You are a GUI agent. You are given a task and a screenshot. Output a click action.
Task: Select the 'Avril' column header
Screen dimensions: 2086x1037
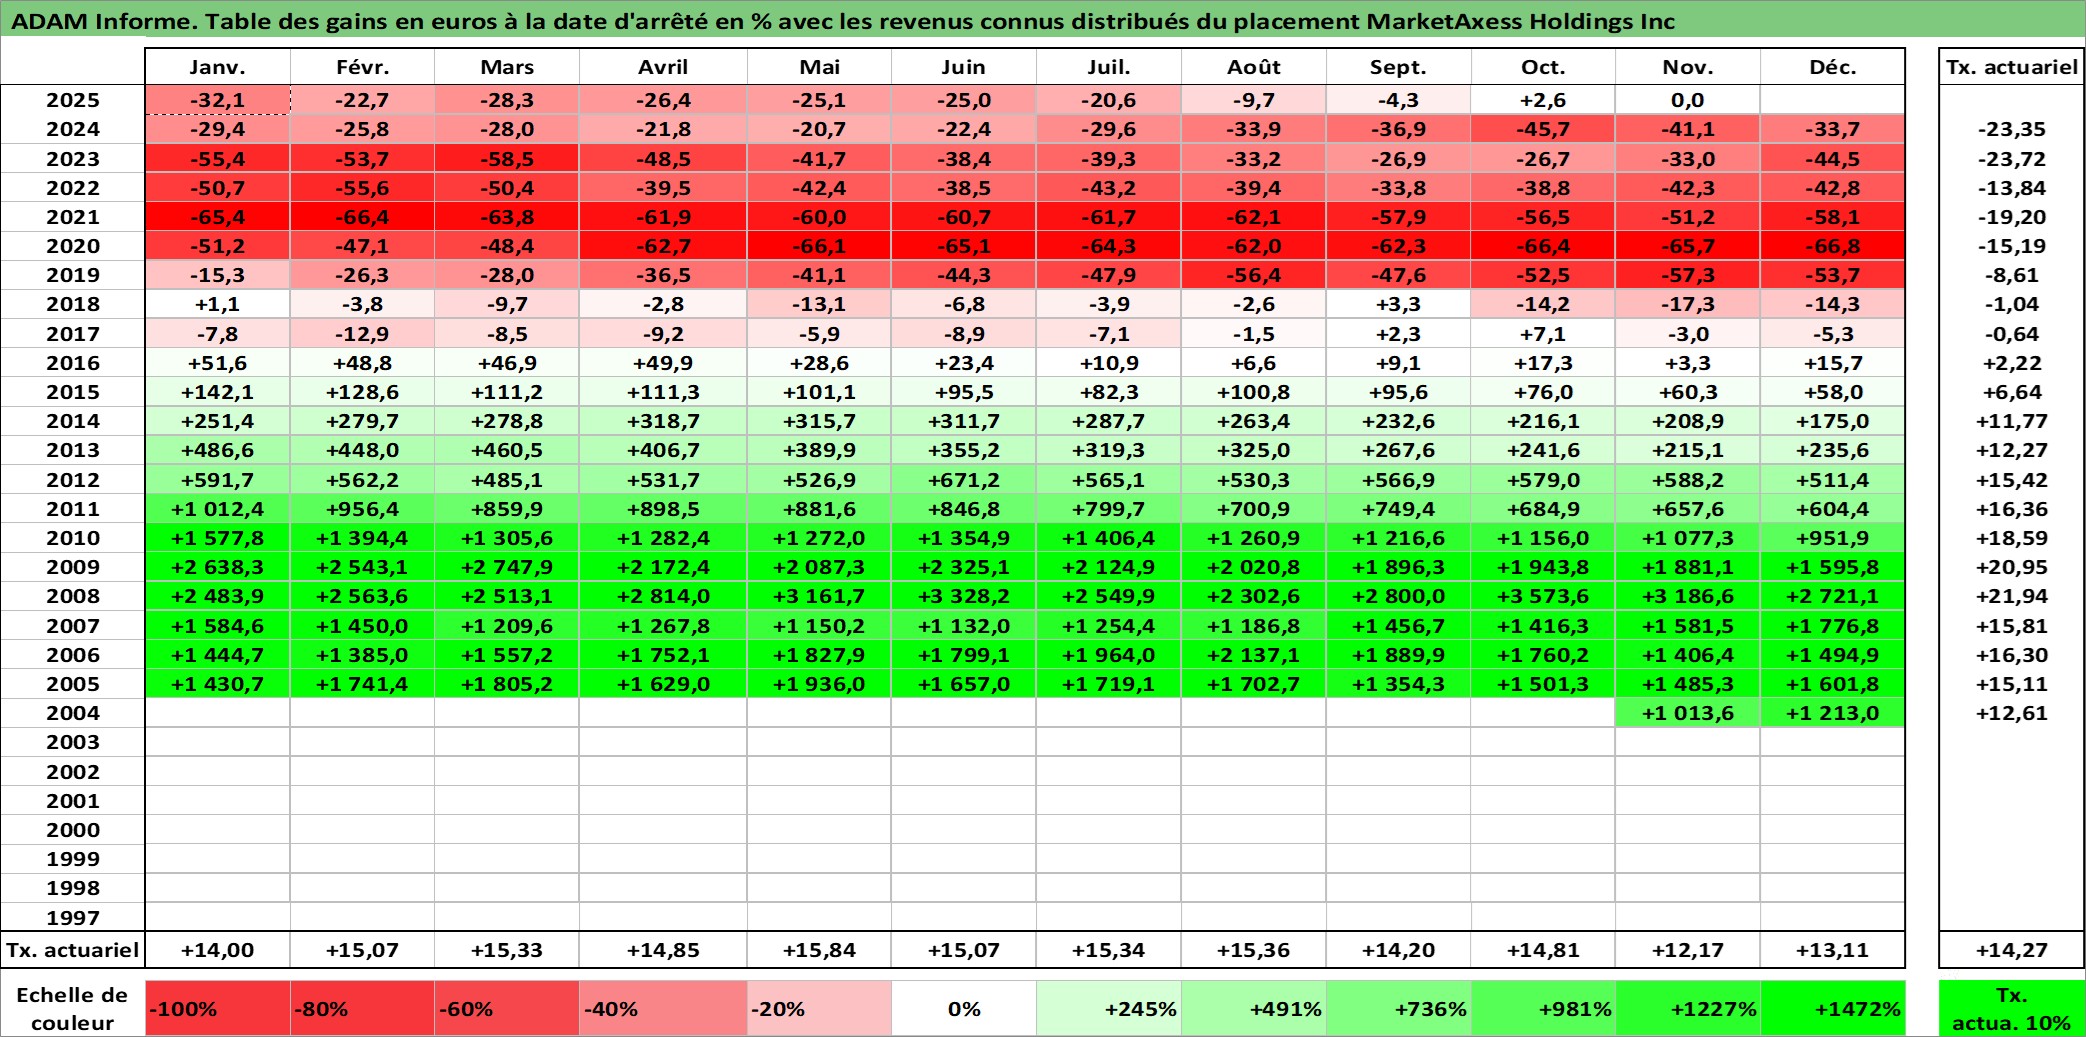[x=663, y=67]
